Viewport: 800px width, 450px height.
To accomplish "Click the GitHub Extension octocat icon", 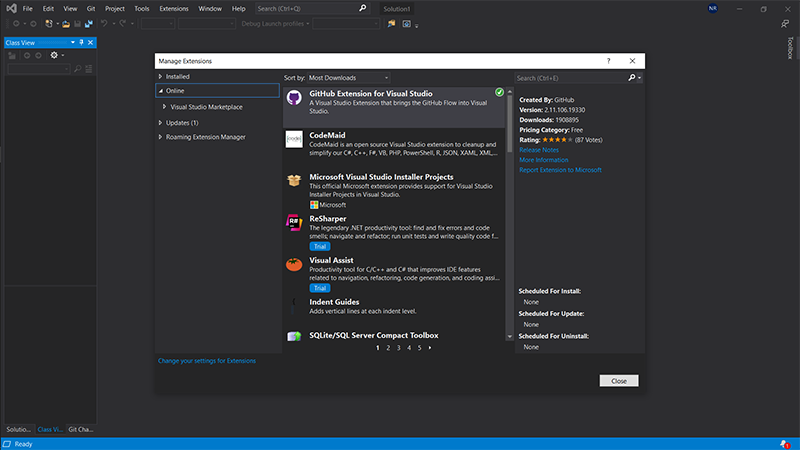I will tap(294, 97).
